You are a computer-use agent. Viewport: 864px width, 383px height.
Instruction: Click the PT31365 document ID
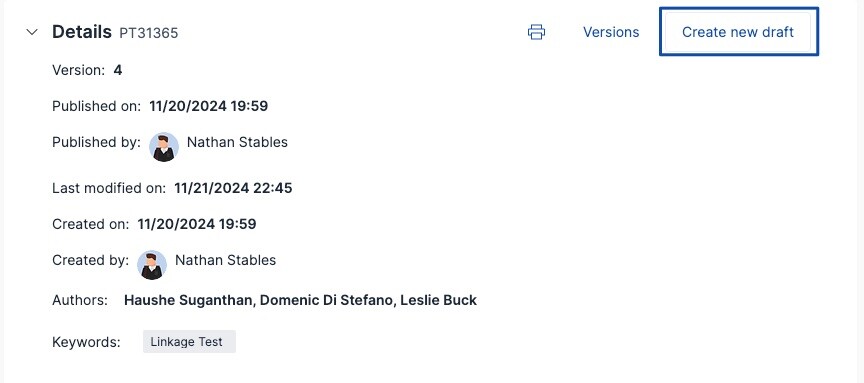(149, 33)
